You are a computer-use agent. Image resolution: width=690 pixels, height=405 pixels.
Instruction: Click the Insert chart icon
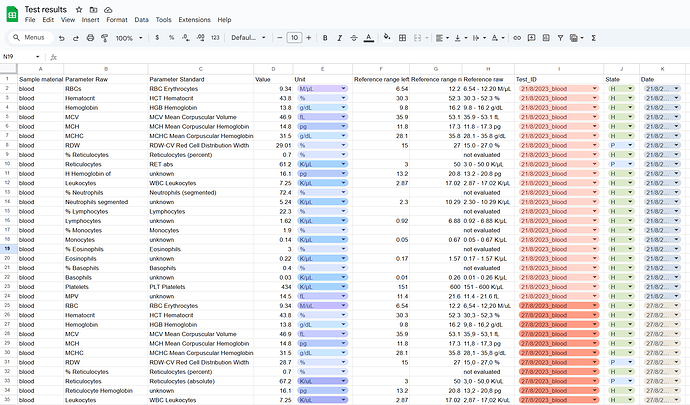click(x=546, y=38)
